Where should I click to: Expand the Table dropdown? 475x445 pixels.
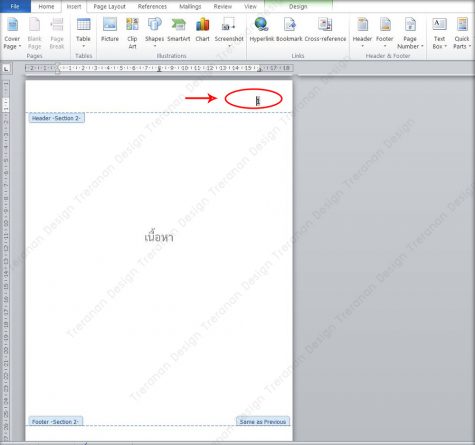83,33
